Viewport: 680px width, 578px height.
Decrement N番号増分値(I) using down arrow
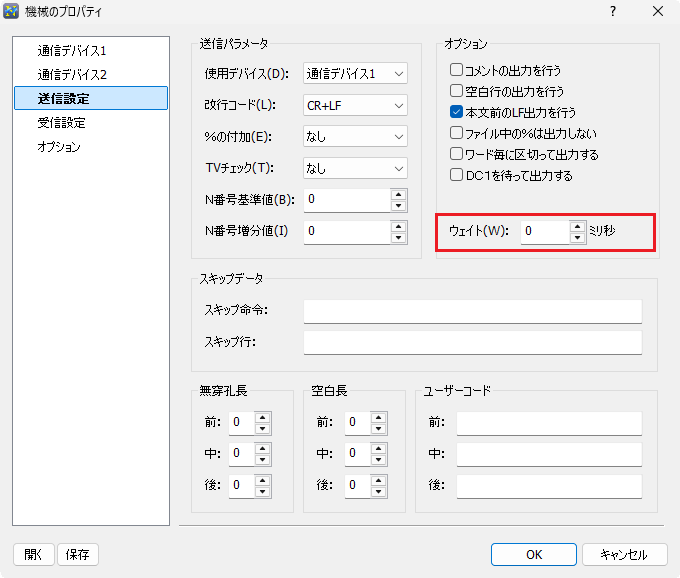pyautogui.click(x=399, y=238)
